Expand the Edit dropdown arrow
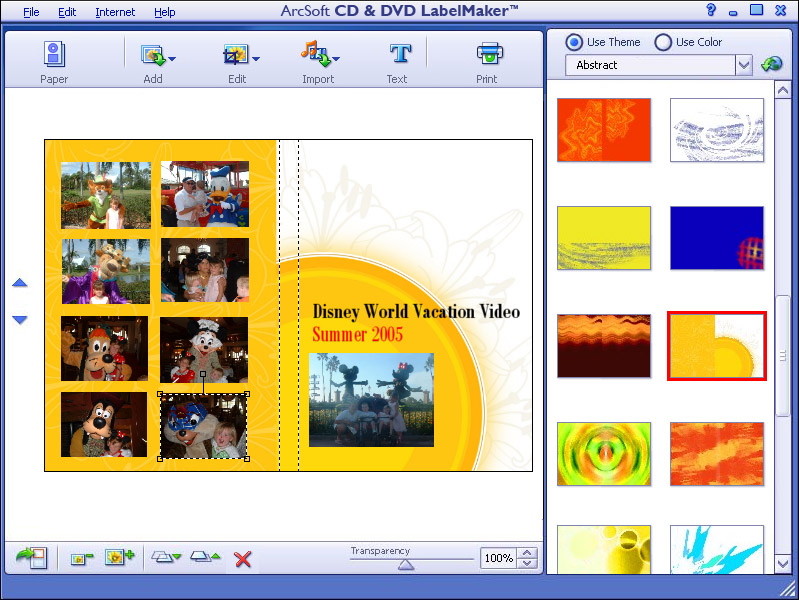Image resolution: width=799 pixels, height=600 pixels. 256,59
